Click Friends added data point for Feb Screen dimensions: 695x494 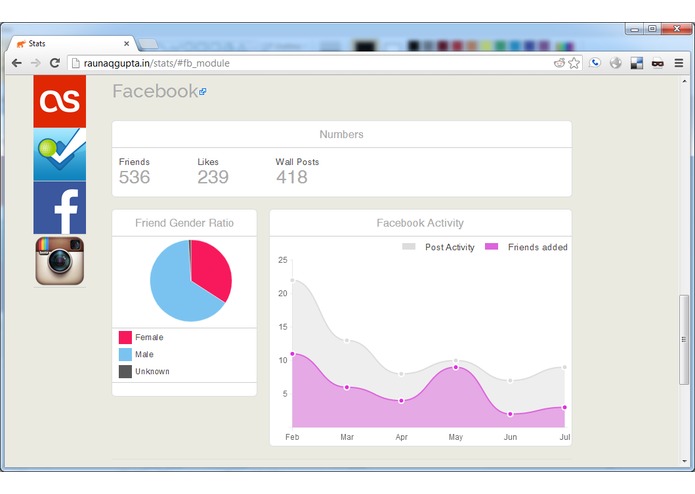coord(293,354)
